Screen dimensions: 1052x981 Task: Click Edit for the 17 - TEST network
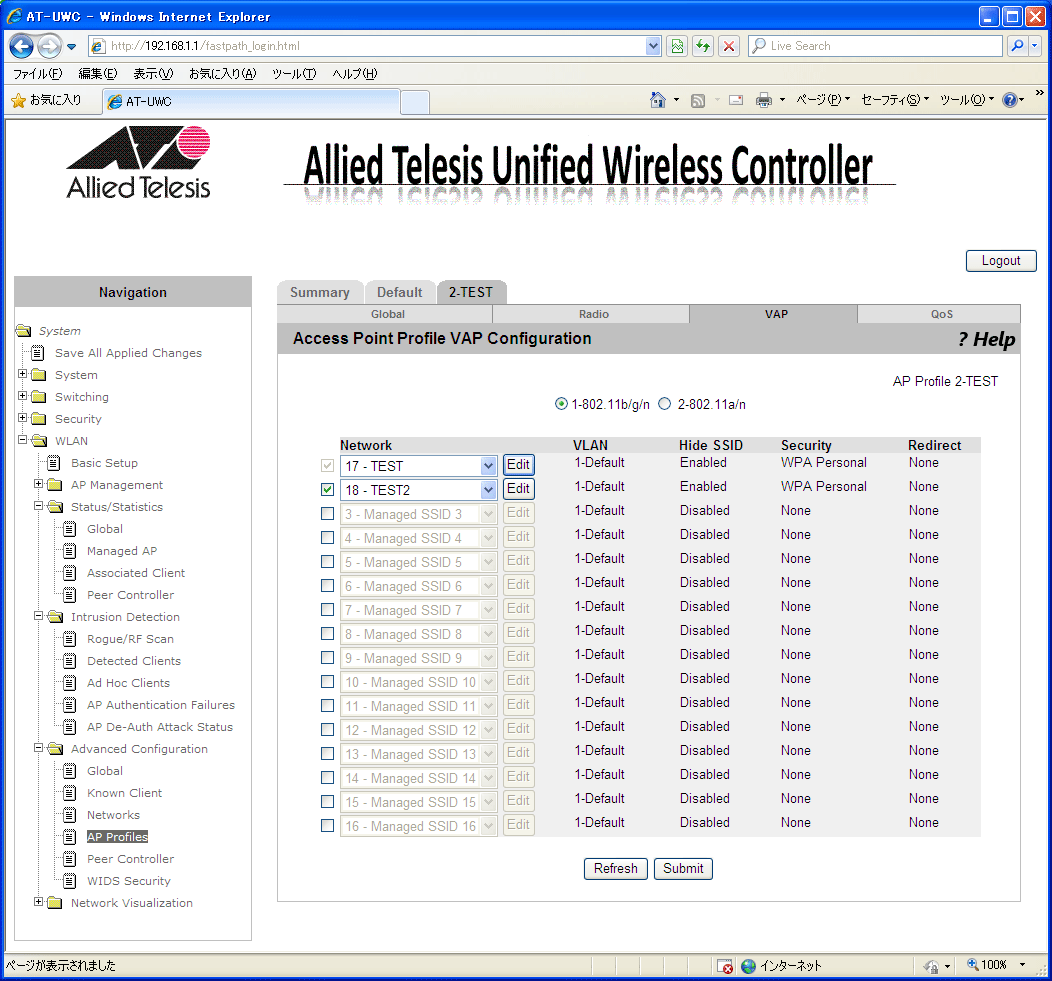[x=519, y=464]
